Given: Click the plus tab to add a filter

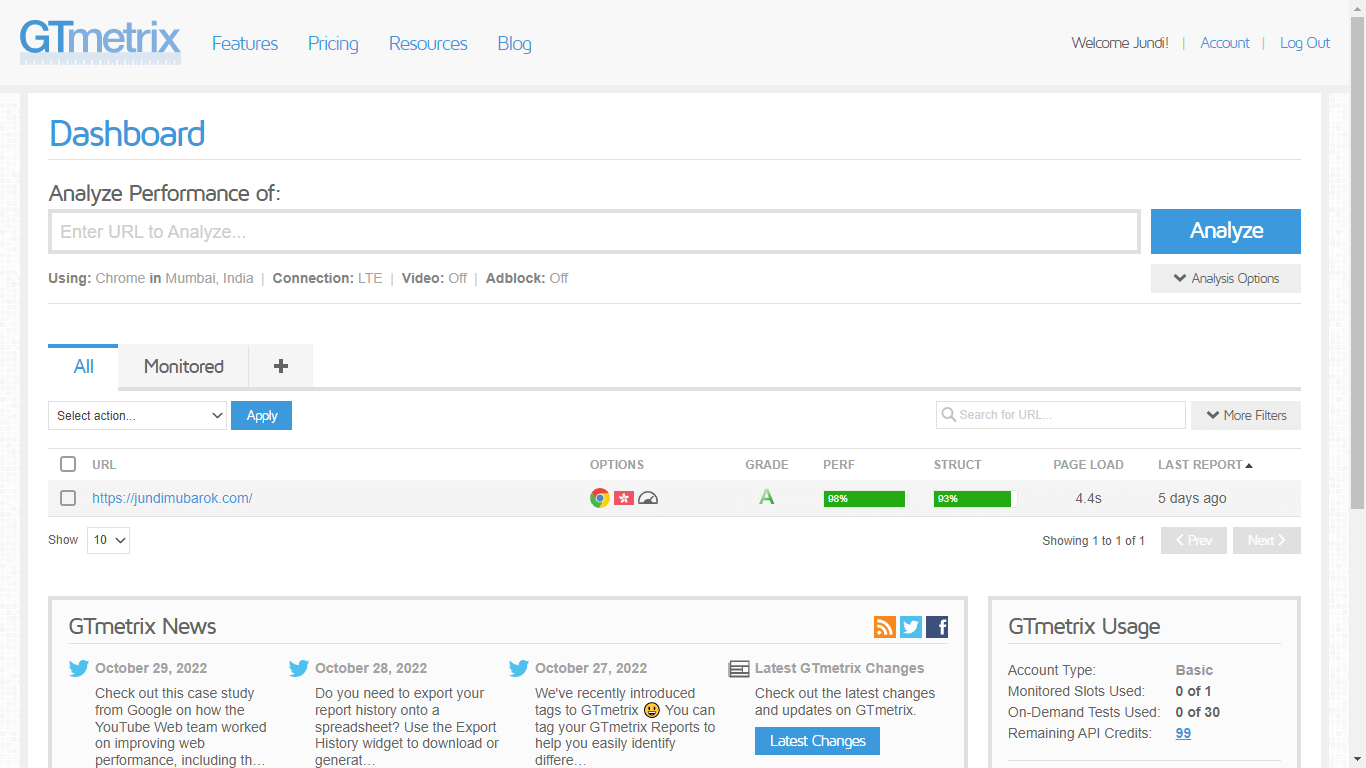Looking at the screenshot, I should coord(281,366).
